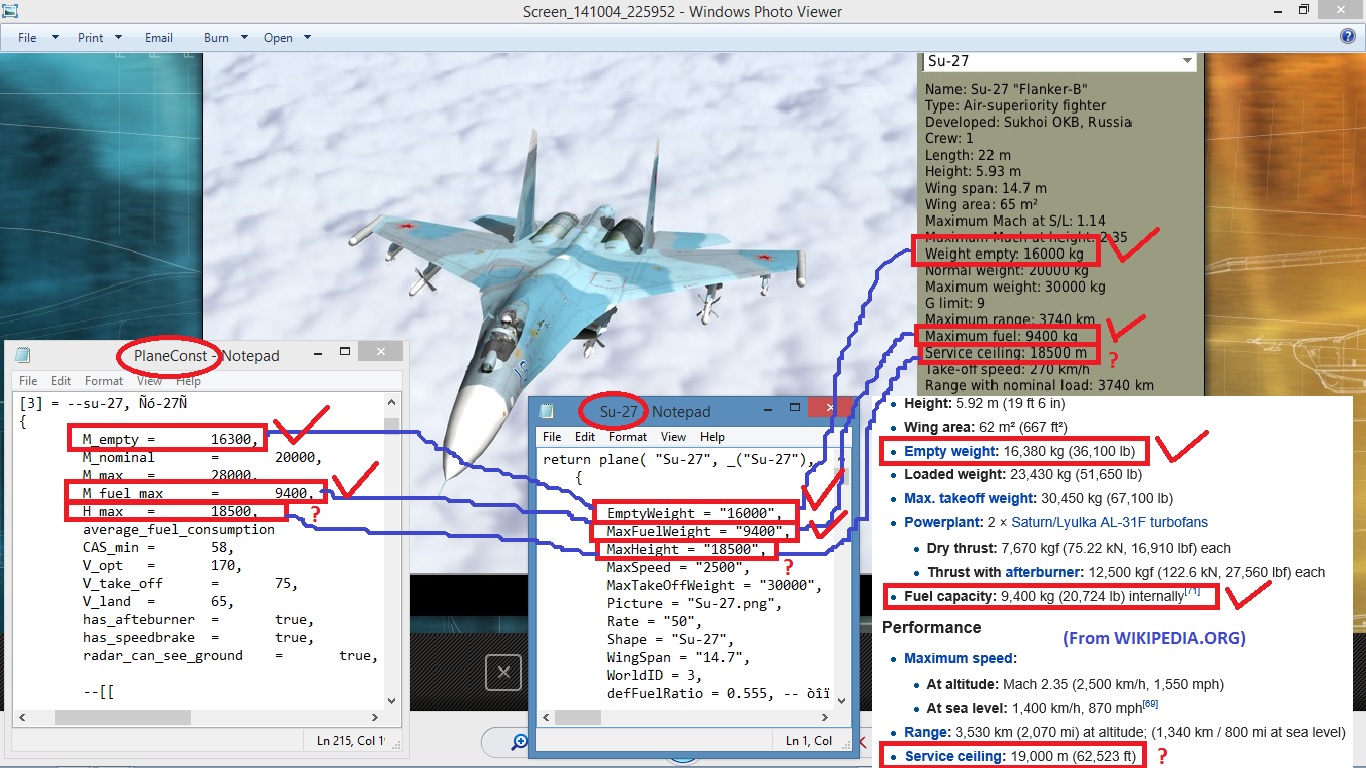This screenshot has width=1366, height=768.
Task: Open Format menu in PlaneConst Notepad
Action: point(104,380)
